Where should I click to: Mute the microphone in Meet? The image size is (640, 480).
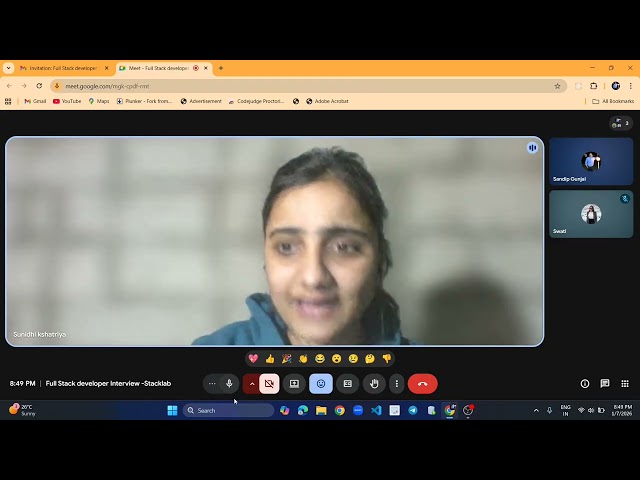(229, 384)
